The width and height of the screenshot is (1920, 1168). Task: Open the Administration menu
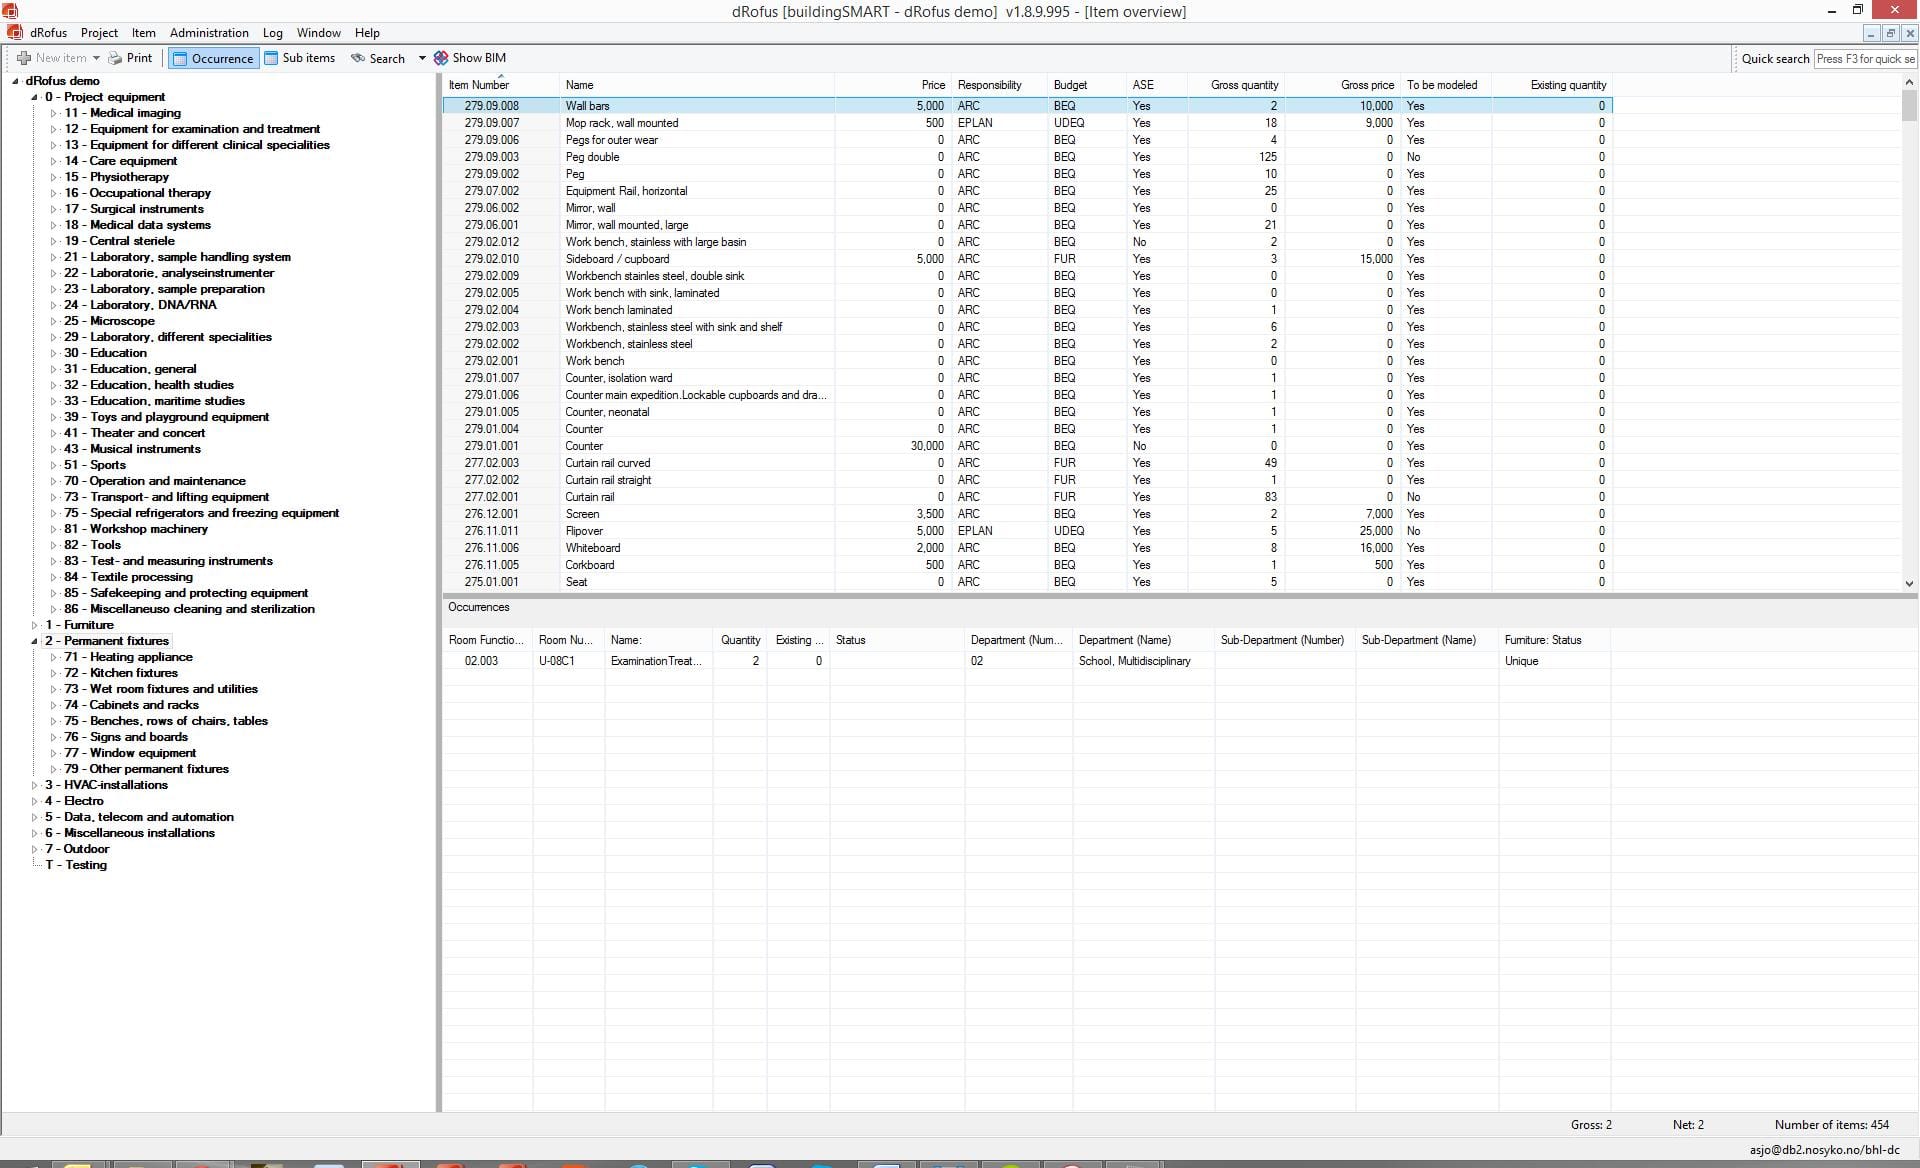pos(208,32)
